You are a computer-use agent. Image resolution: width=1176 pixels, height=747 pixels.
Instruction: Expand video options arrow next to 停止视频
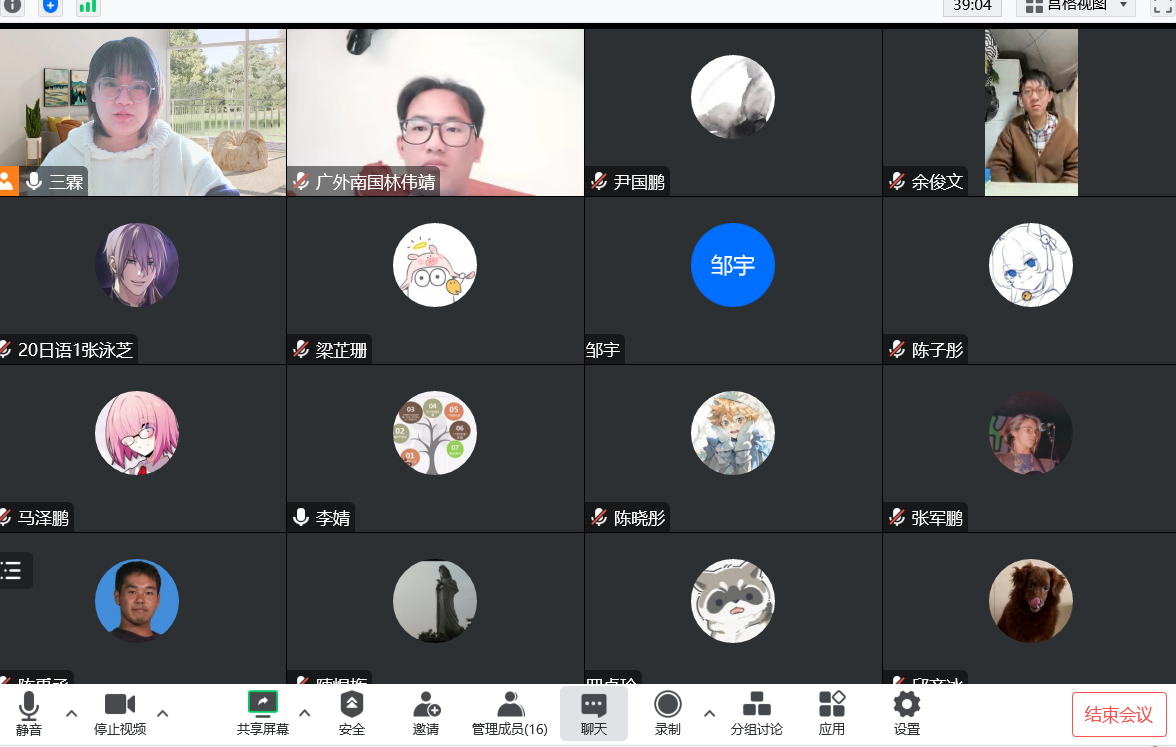point(163,713)
